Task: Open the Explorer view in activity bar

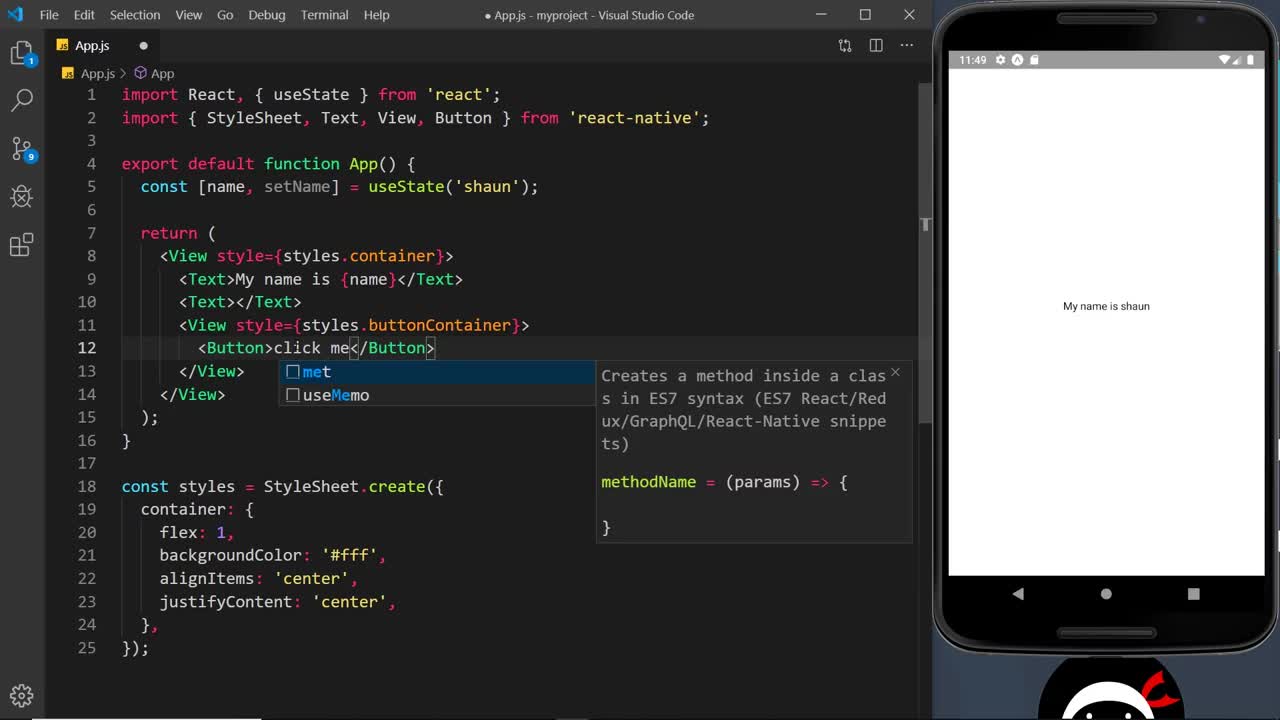Action: [22, 53]
